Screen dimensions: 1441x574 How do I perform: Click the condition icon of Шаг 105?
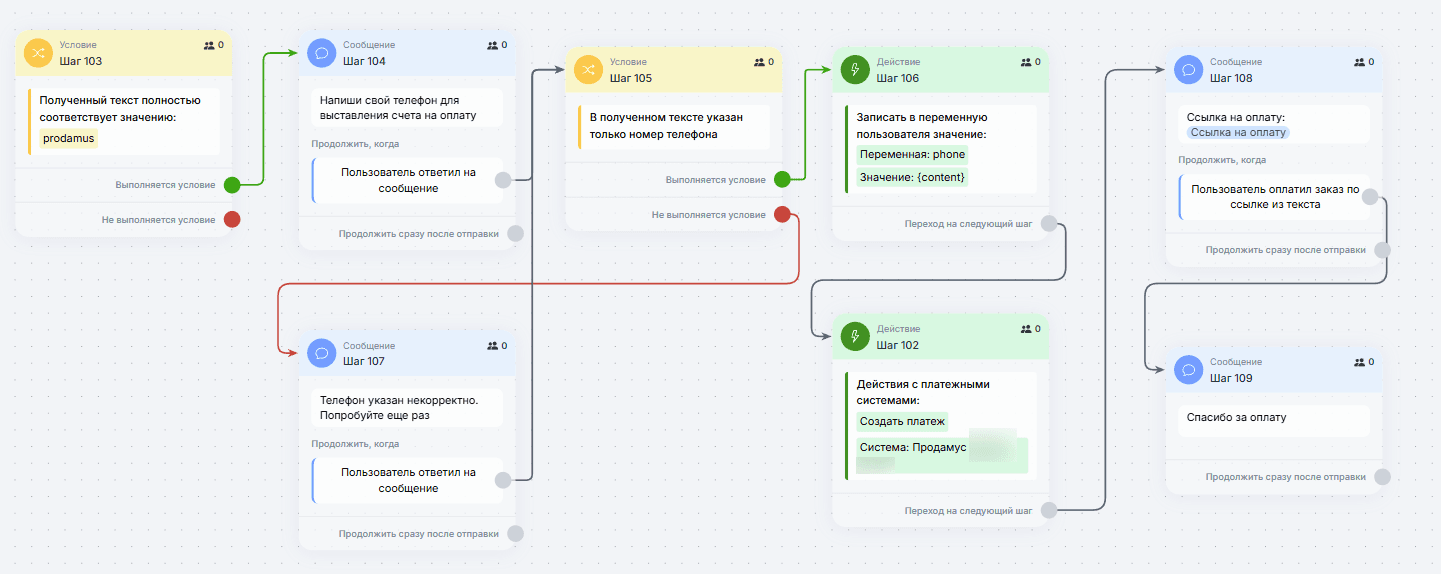(588, 70)
